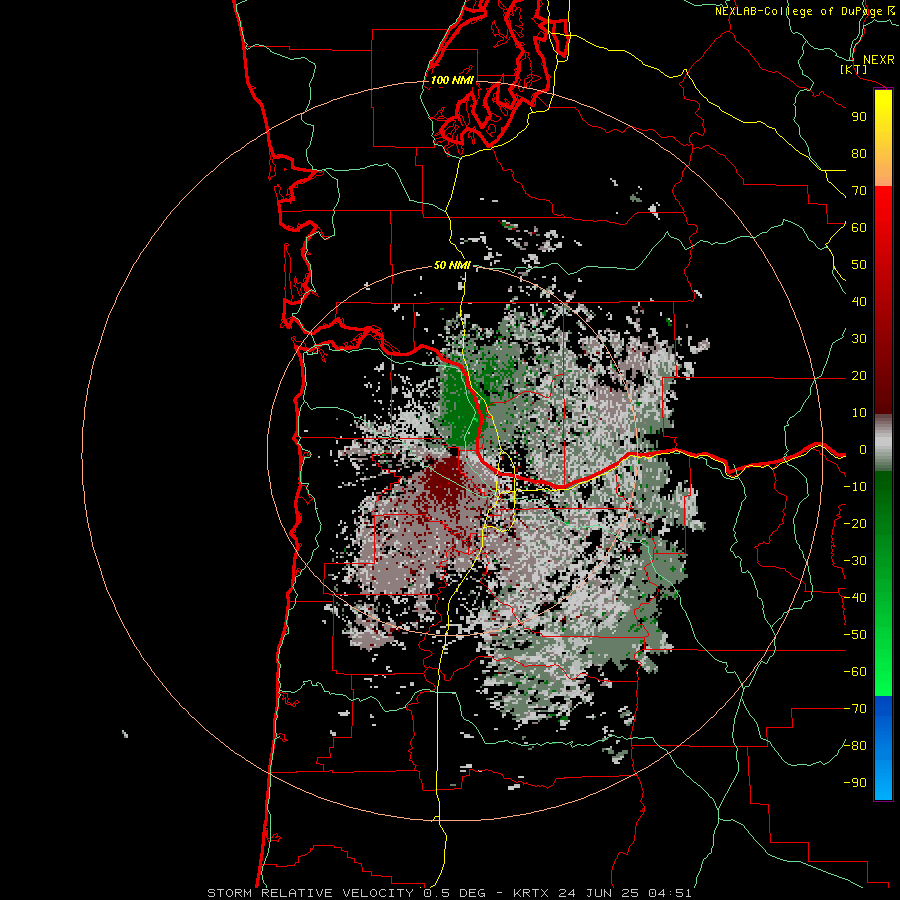
Task: Click the -30 scale value
Action: point(855,561)
